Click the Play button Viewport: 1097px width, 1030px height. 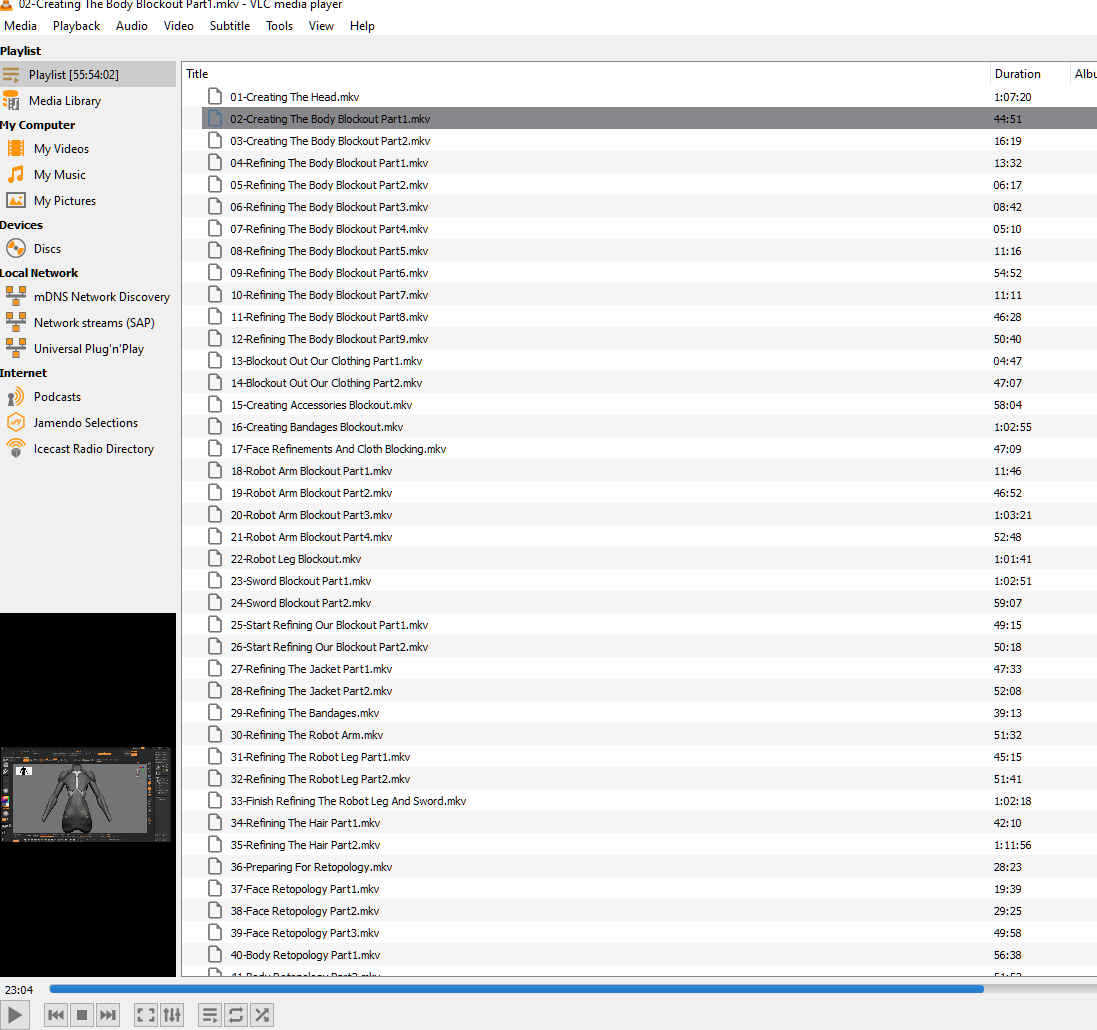tap(15, 1015)
